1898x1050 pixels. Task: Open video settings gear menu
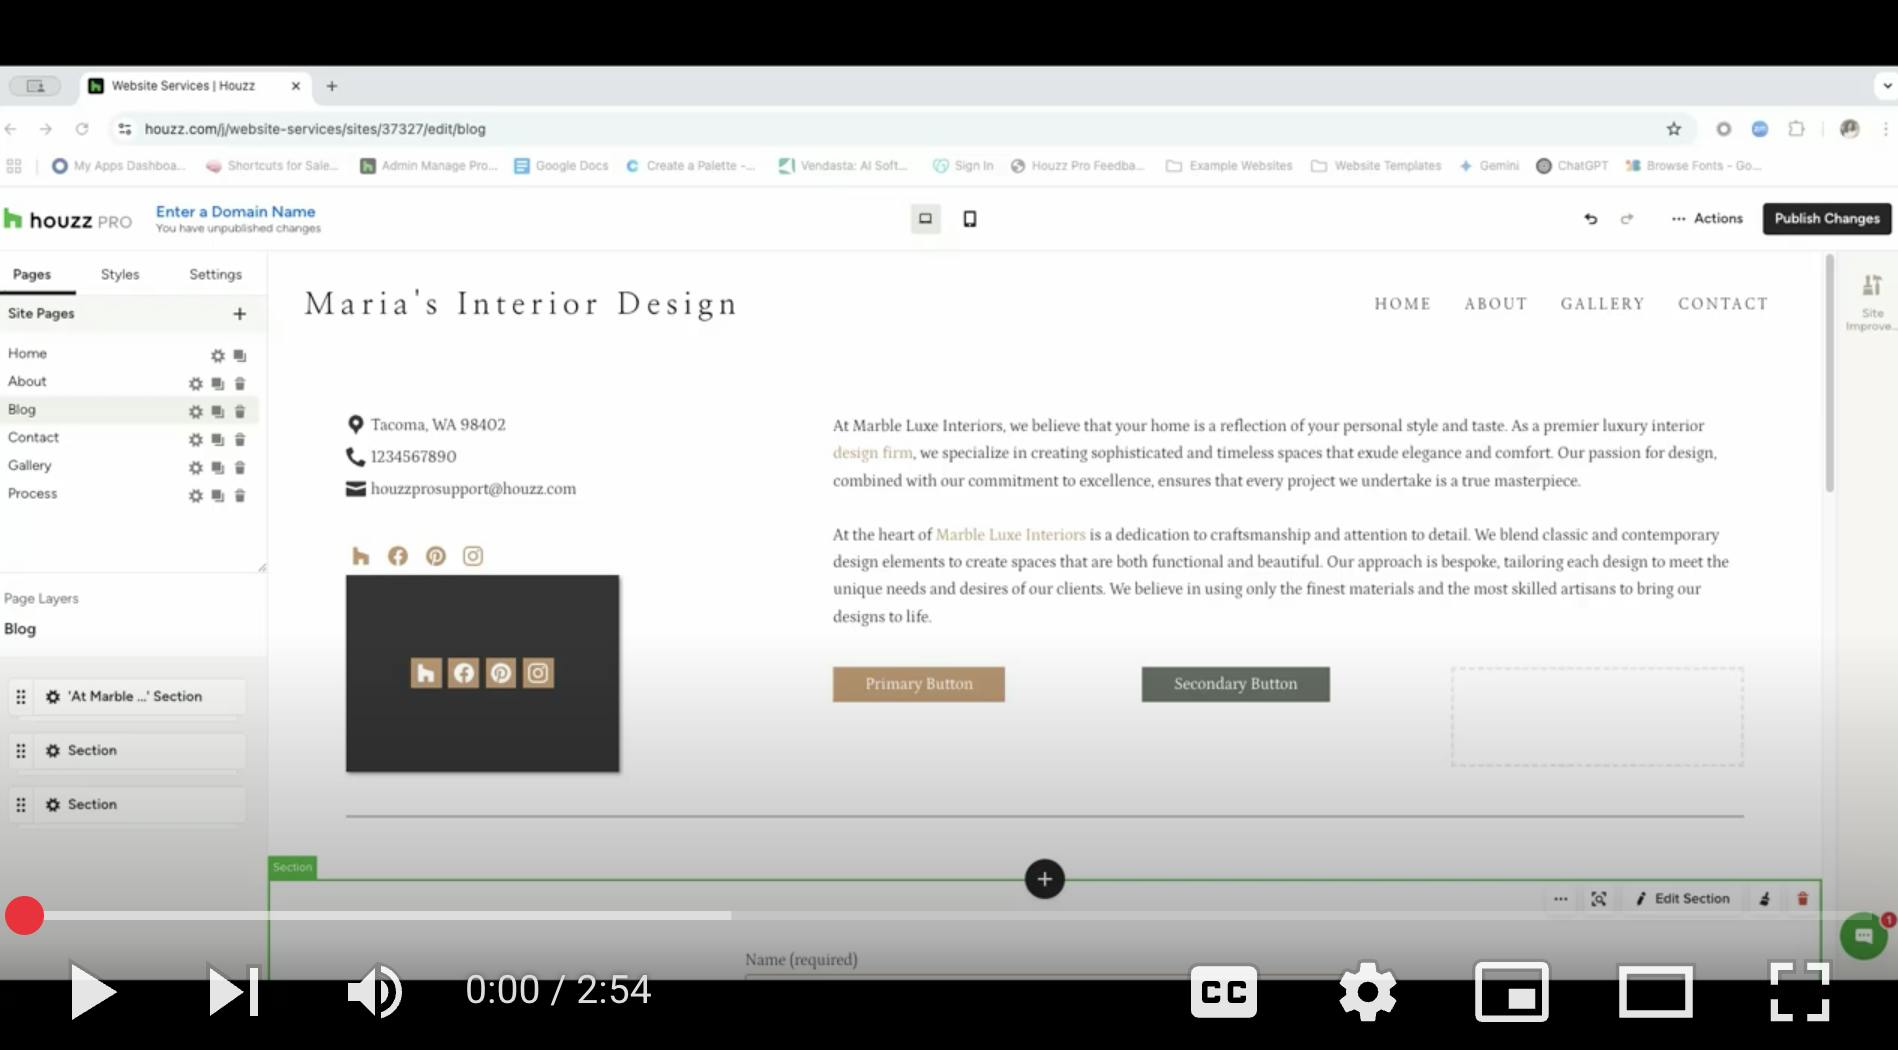[1367, 991]
